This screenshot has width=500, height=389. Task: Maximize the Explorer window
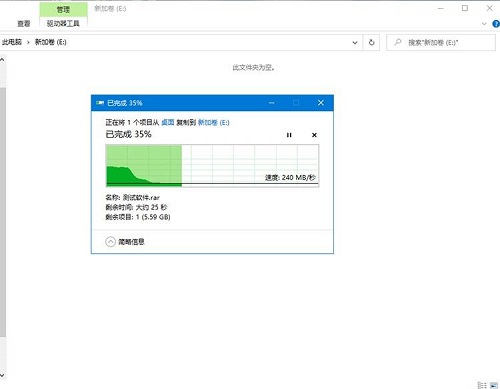point(465,8)
